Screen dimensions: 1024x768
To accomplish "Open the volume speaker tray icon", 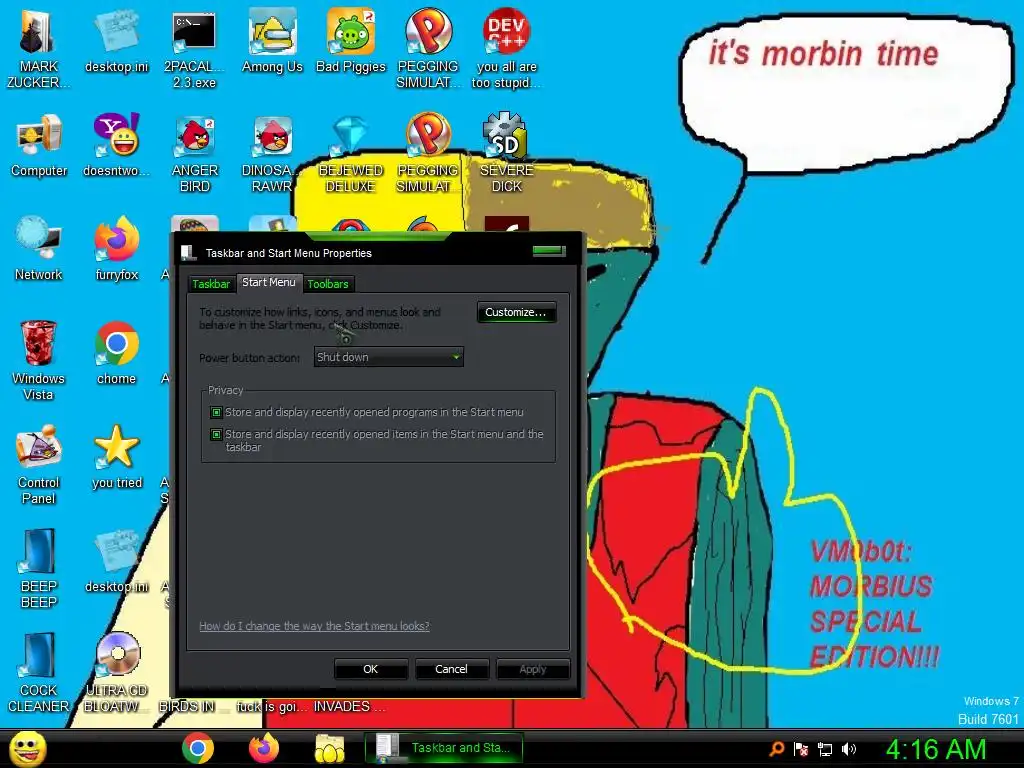I will pos(849,749).
